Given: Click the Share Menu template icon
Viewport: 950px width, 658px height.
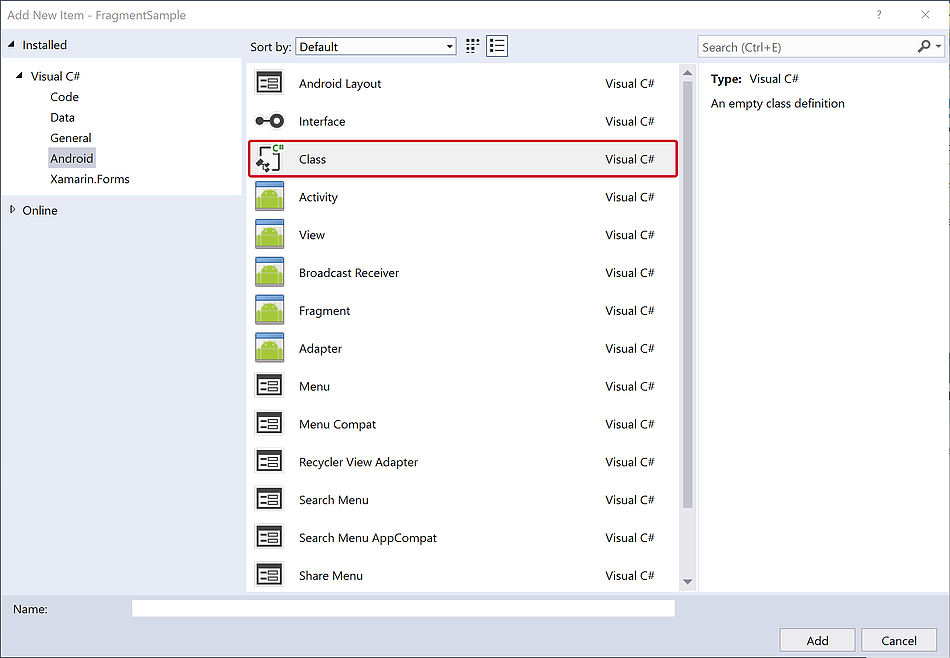Looking at the screenshot, I should click(x=269, y=575).
